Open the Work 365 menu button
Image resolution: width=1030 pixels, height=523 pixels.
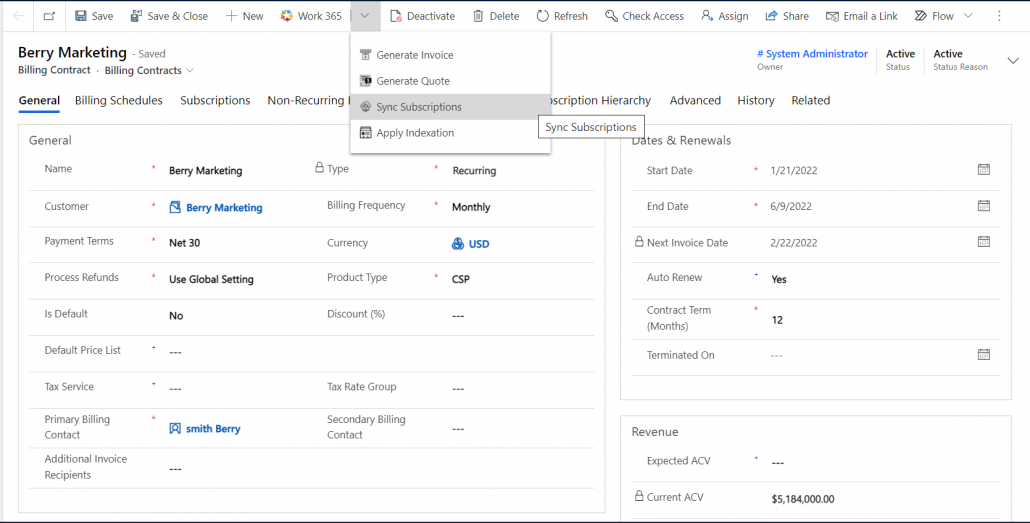pyautogui.click(x=311, y=16)
